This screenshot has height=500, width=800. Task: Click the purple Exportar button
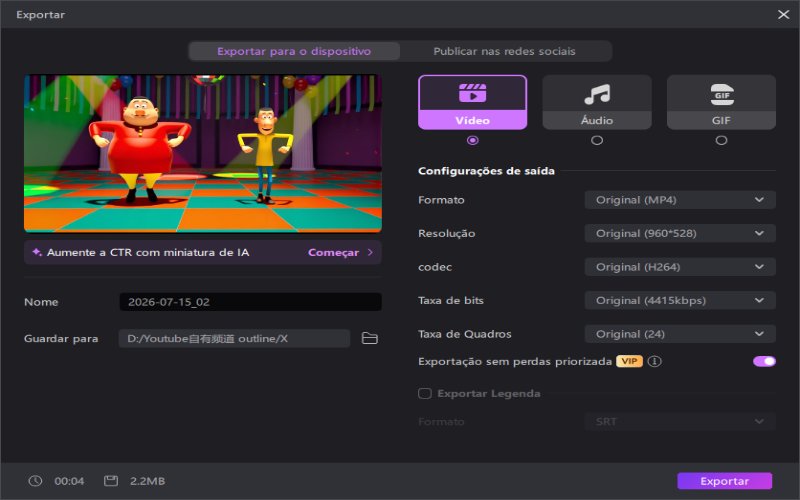pyautogui.click(x=724, y=481)
